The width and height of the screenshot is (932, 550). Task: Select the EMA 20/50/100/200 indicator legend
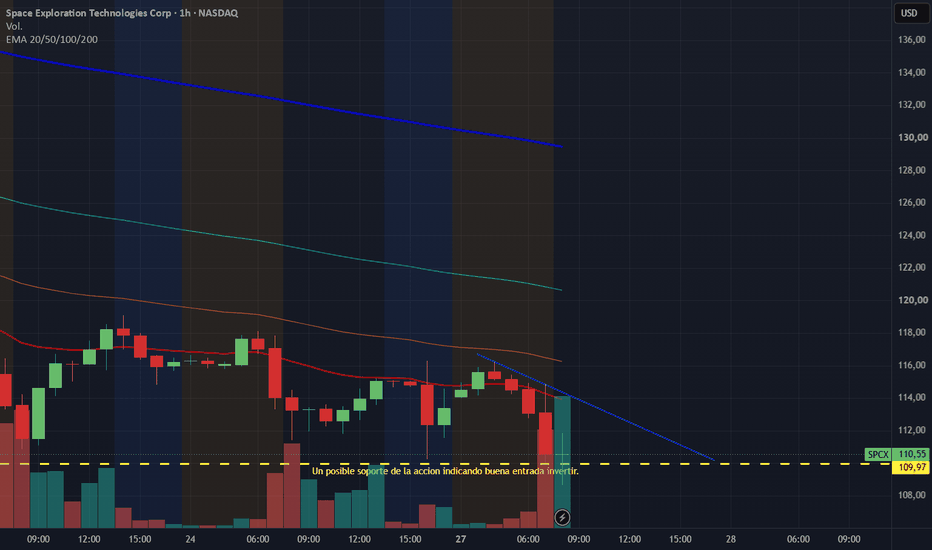click(52, 39)
